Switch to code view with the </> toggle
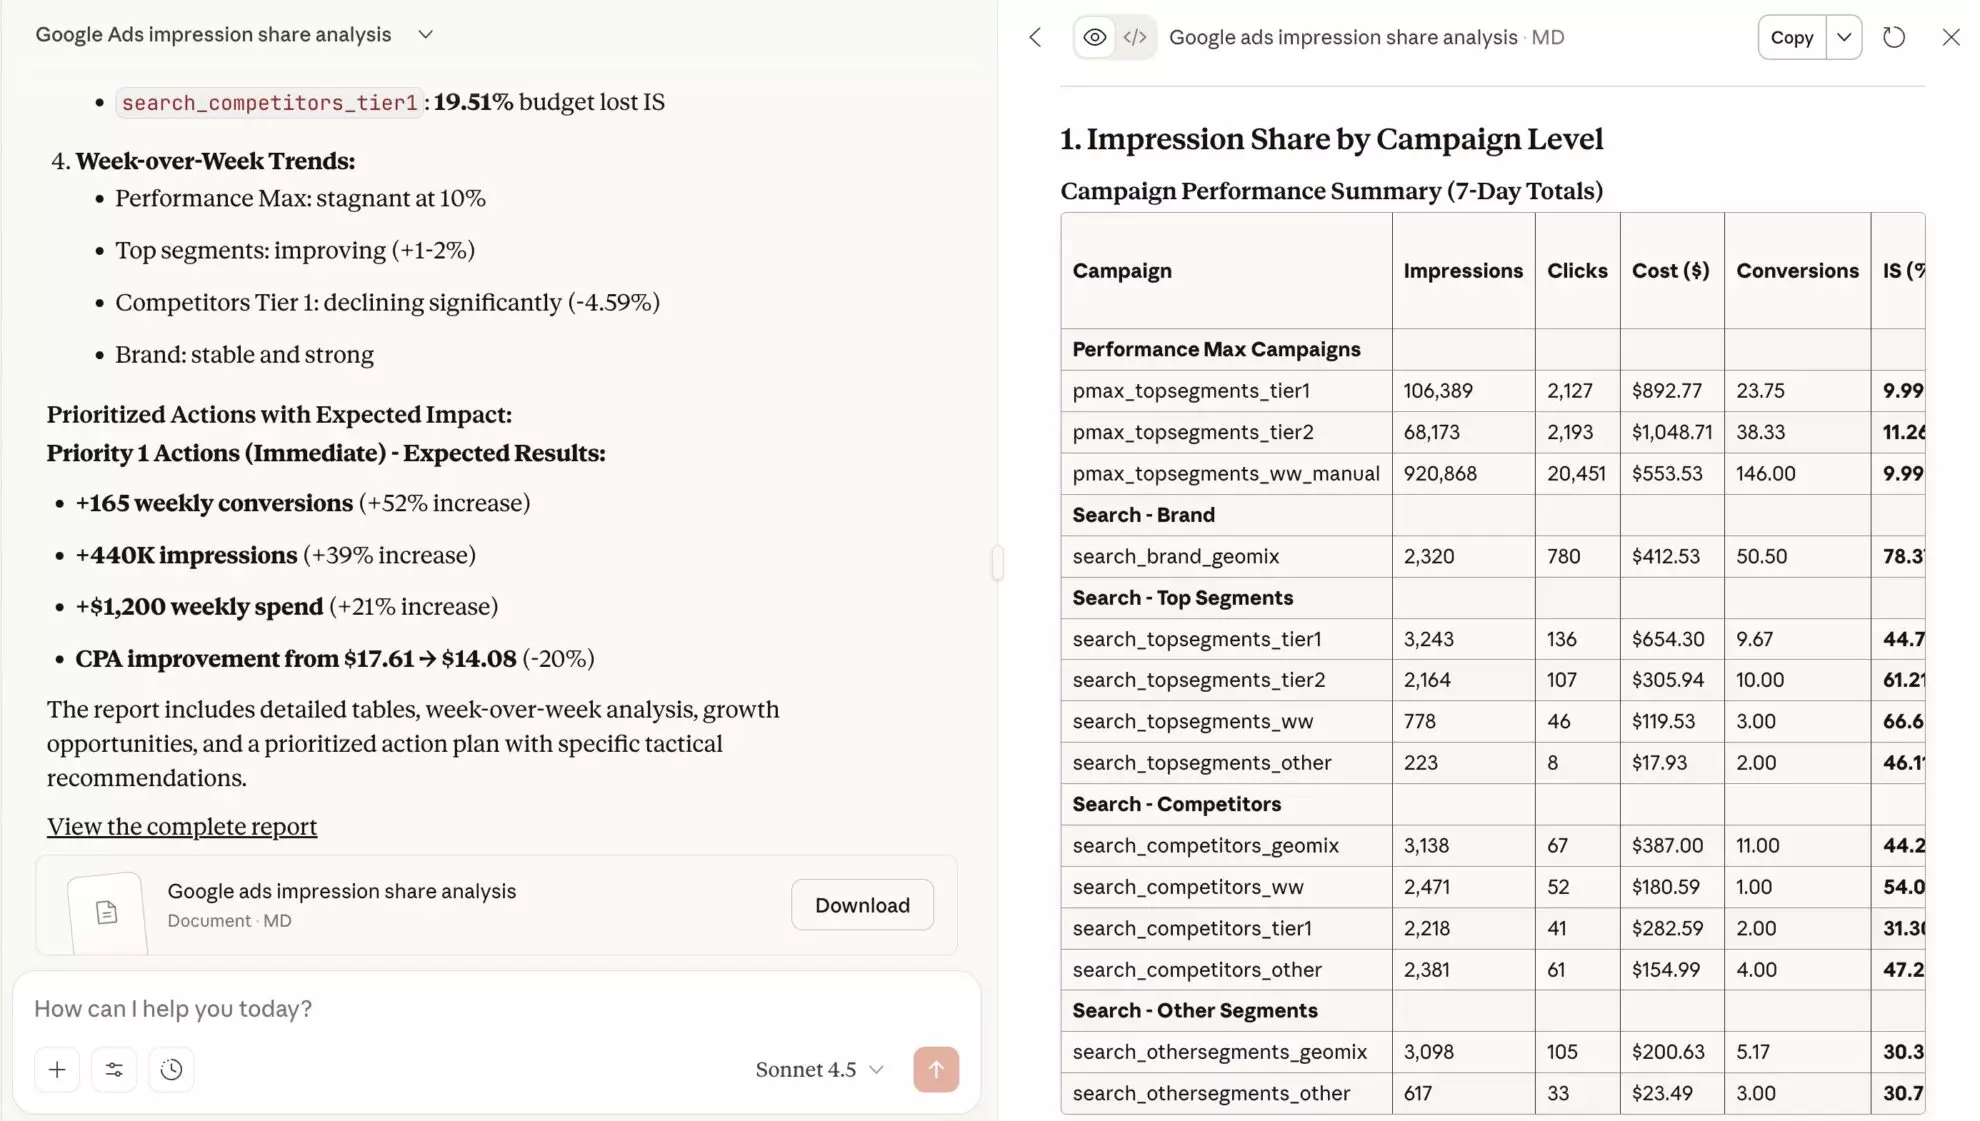1980x1121 pixels. click(1135, 37)
